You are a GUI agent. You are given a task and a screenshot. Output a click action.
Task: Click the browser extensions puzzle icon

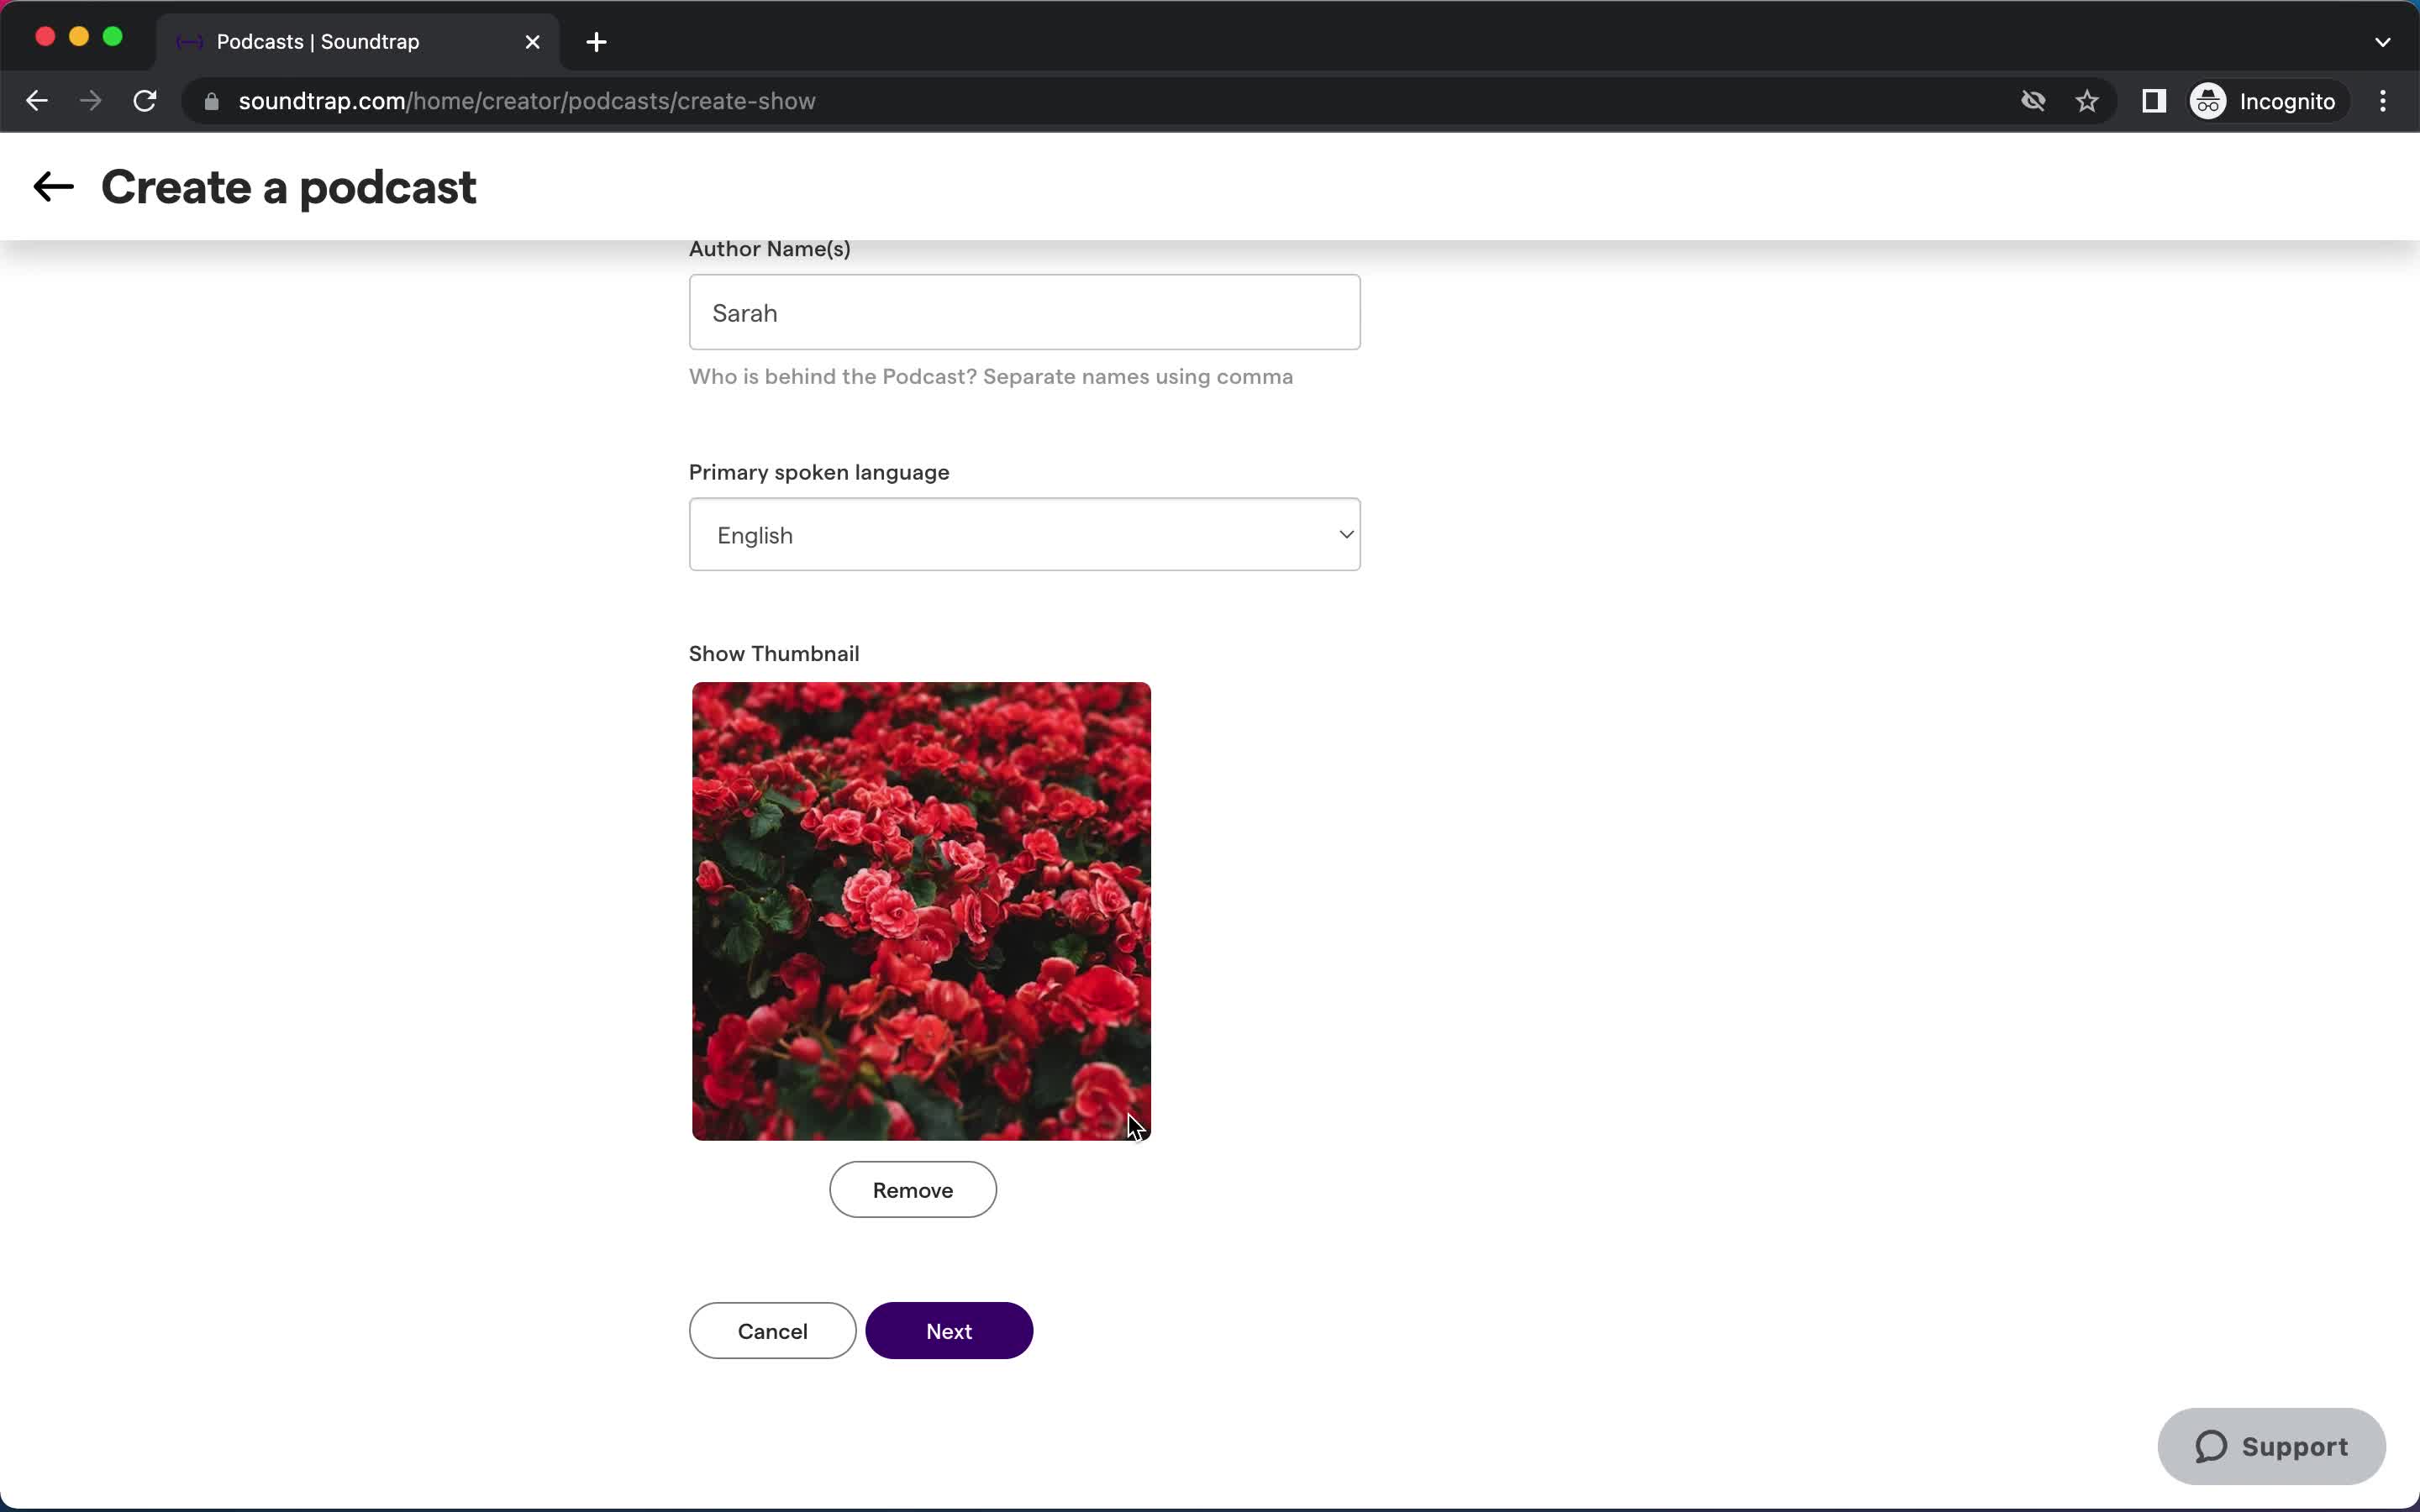point(2152,101)
